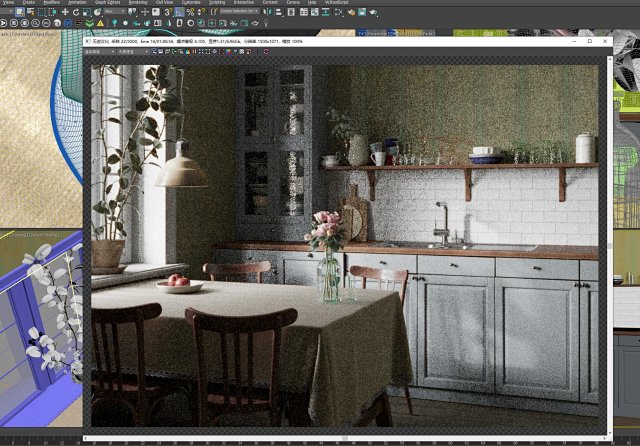Click the timeline ruler at the bottom

pos(320,441)
